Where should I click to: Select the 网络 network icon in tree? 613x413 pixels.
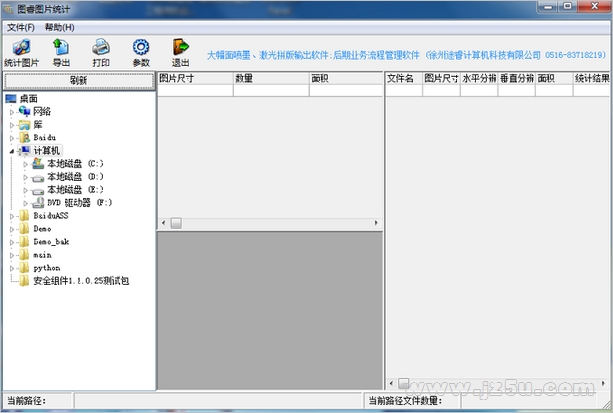click(25, 112)
